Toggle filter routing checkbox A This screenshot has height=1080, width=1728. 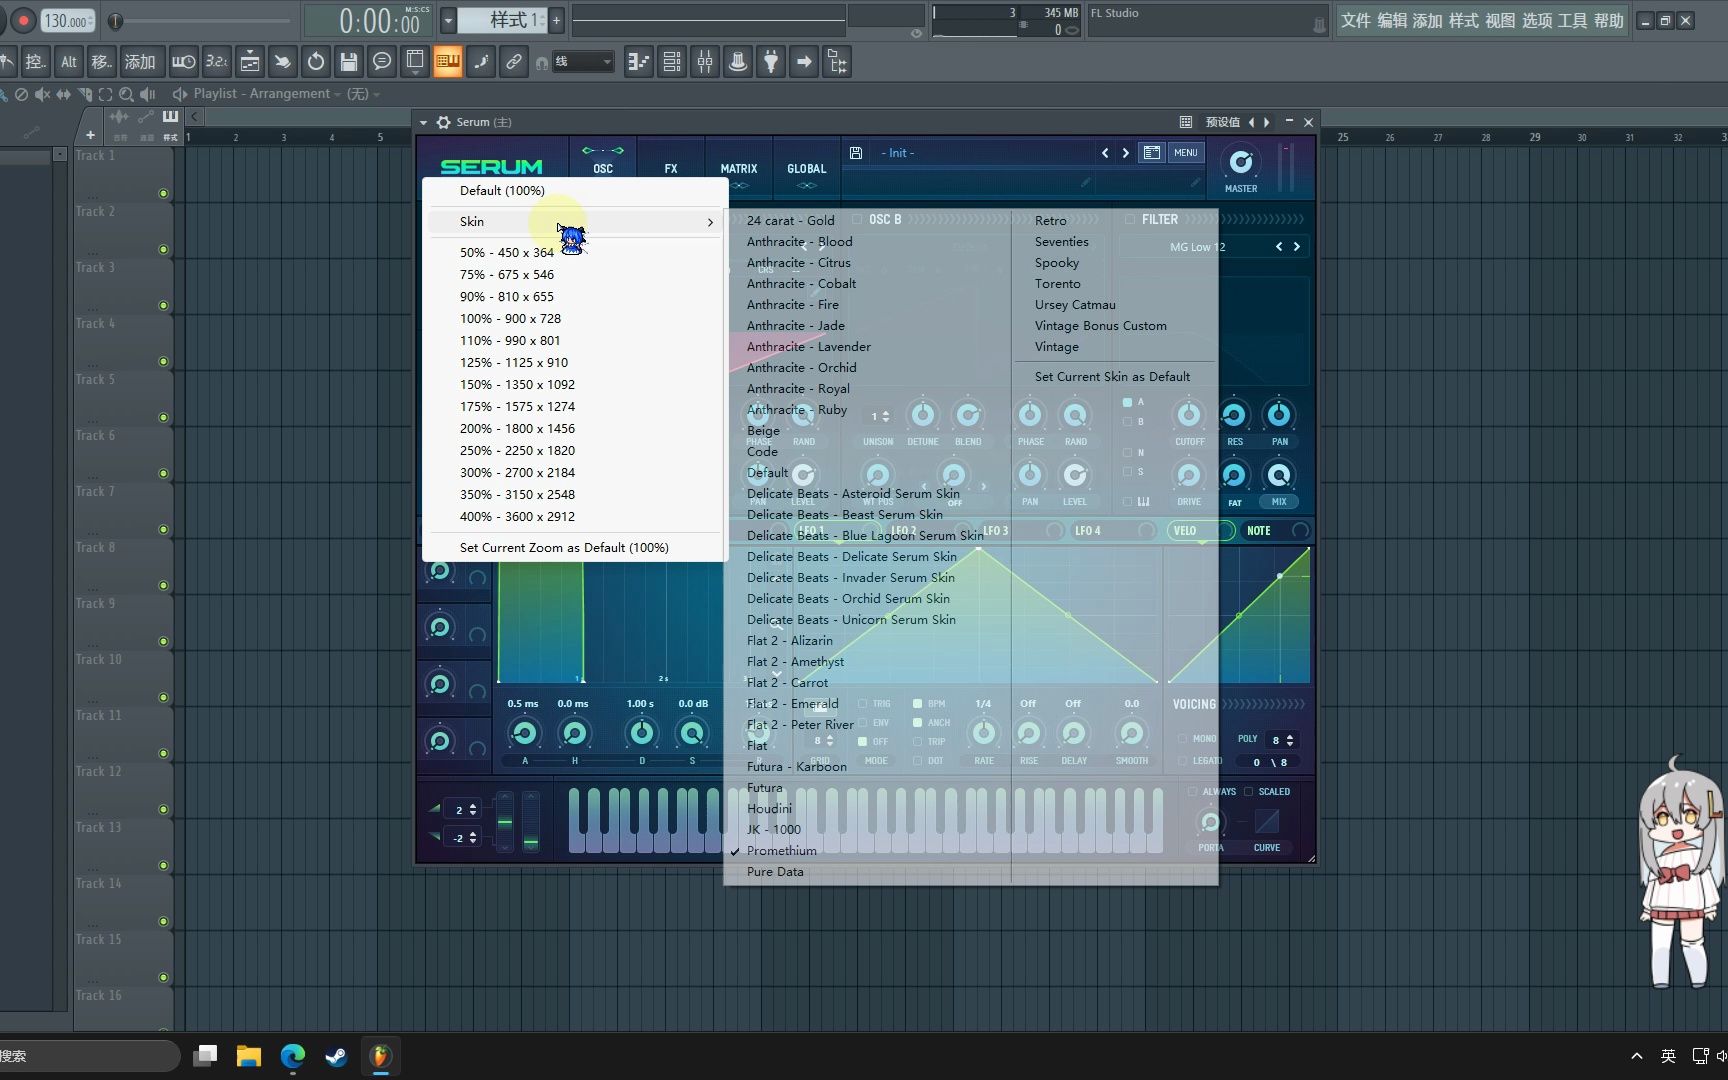point(1127,402)
